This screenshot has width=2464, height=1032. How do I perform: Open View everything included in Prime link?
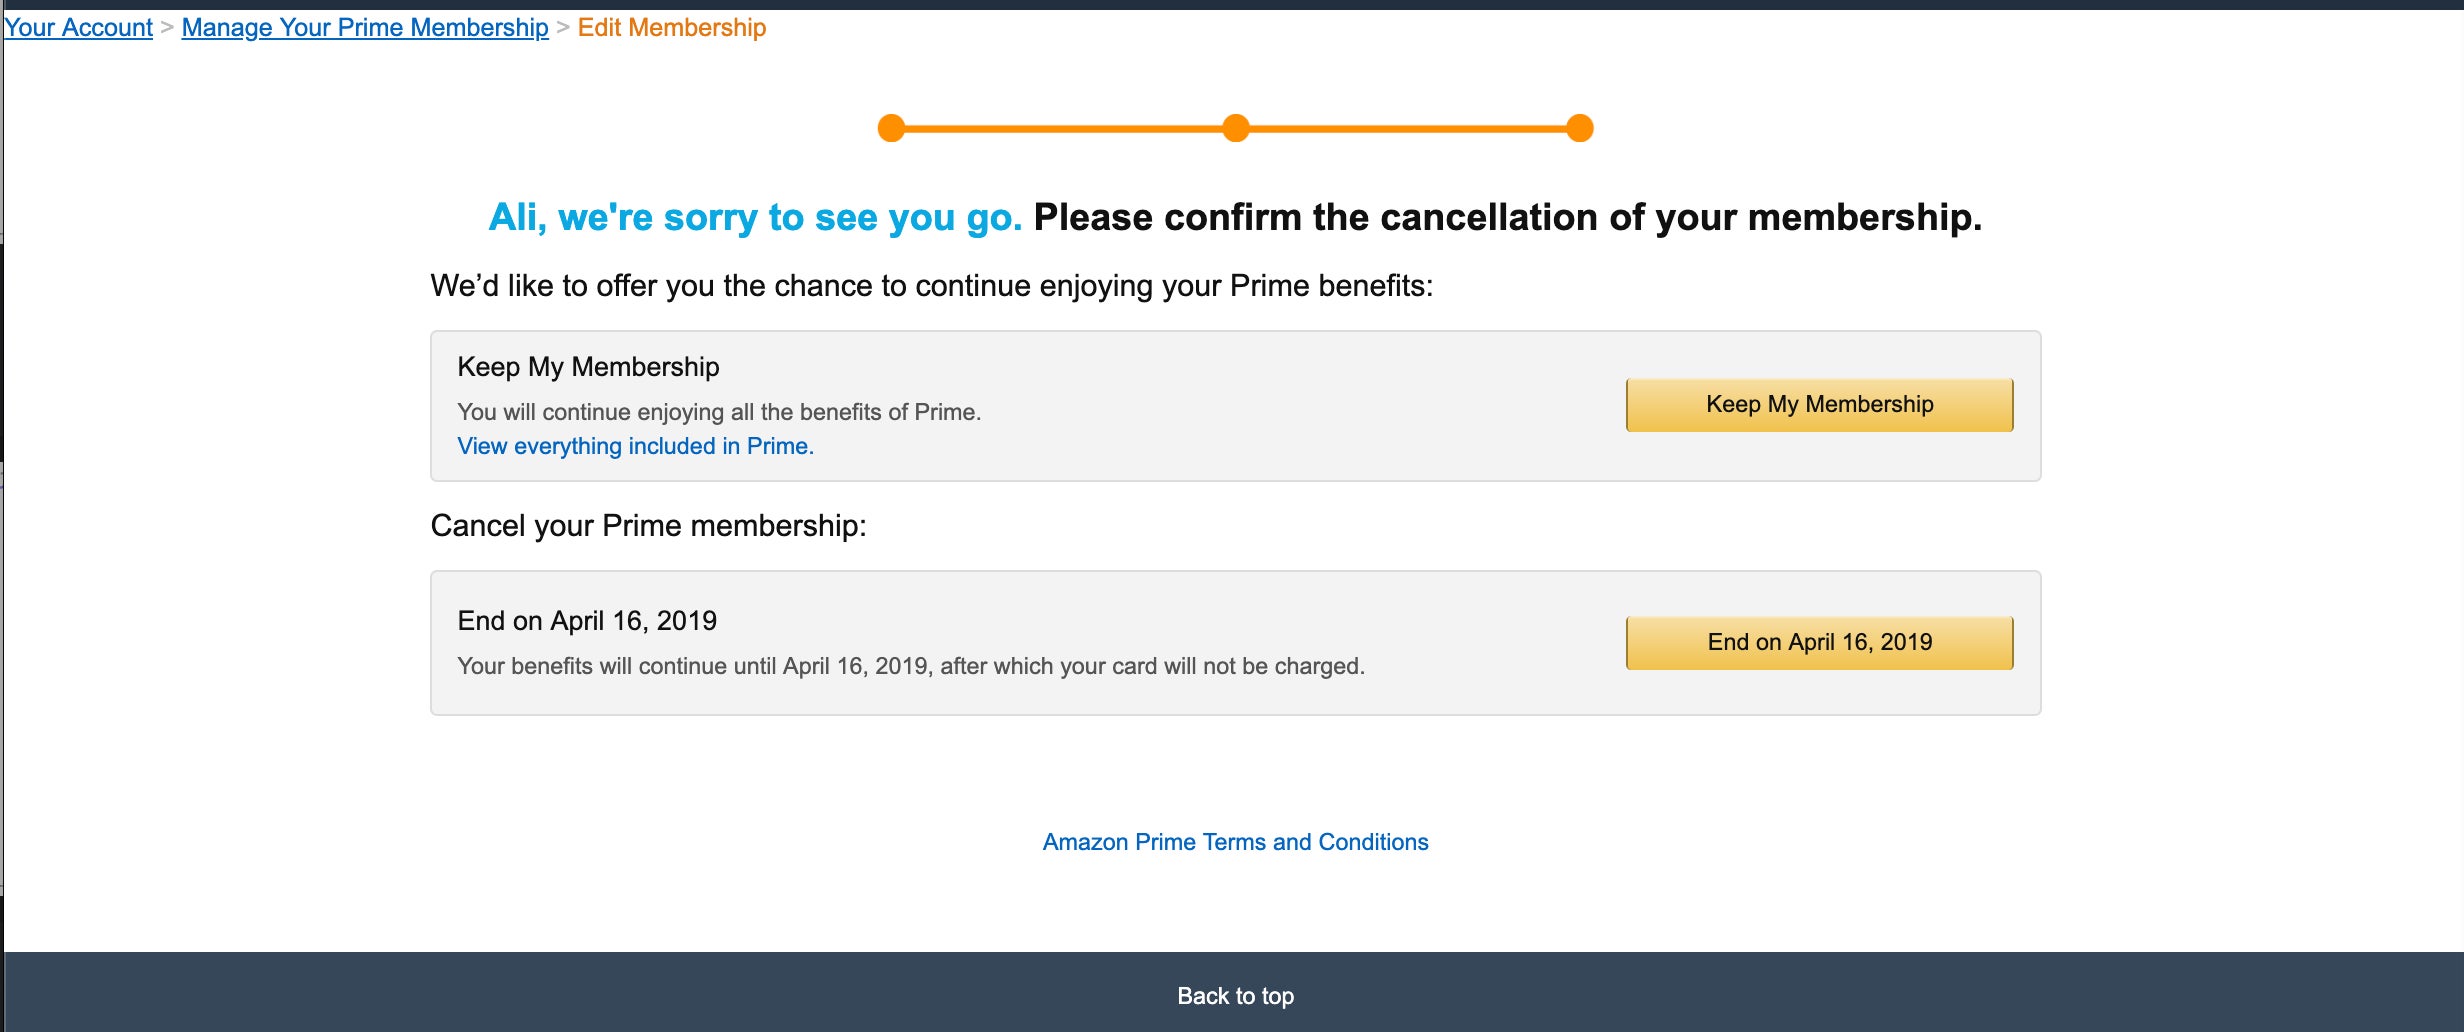click(636, 446)
